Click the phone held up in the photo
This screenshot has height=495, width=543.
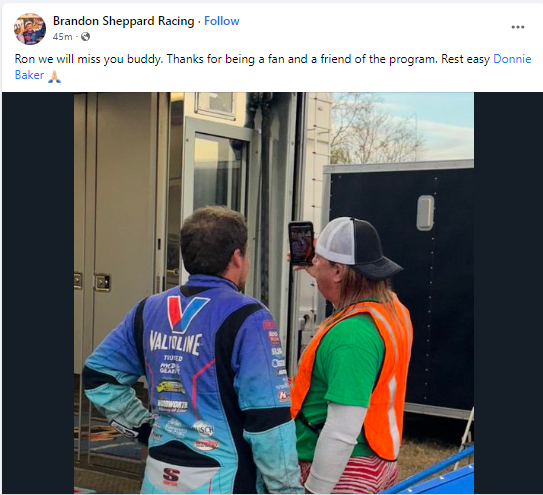pos(301,244)
